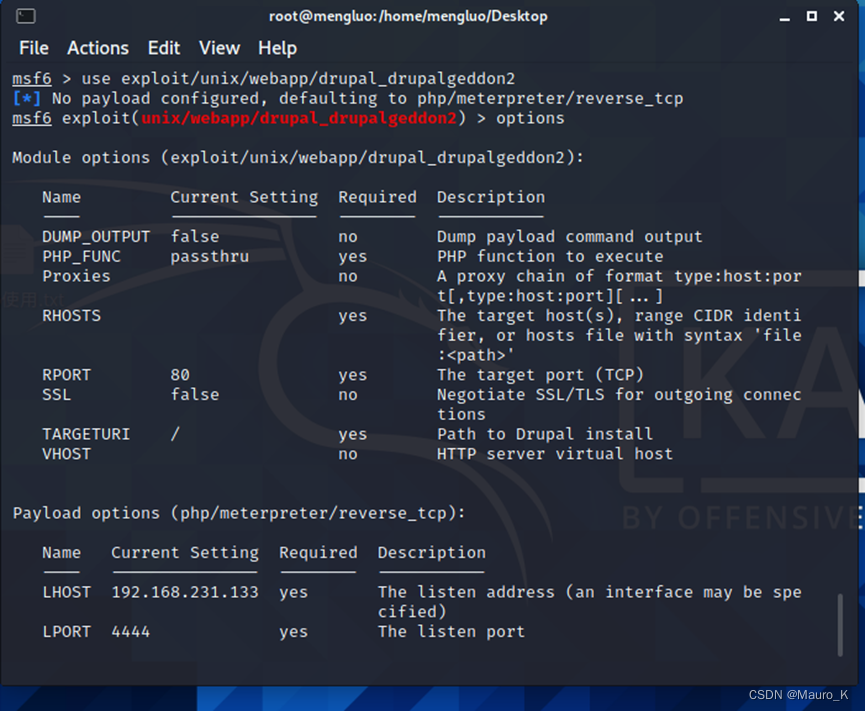This screenshot has width=865, height=711.
Task: Click the 'Payload options' heading line
Action: click(x=239, y=513)
